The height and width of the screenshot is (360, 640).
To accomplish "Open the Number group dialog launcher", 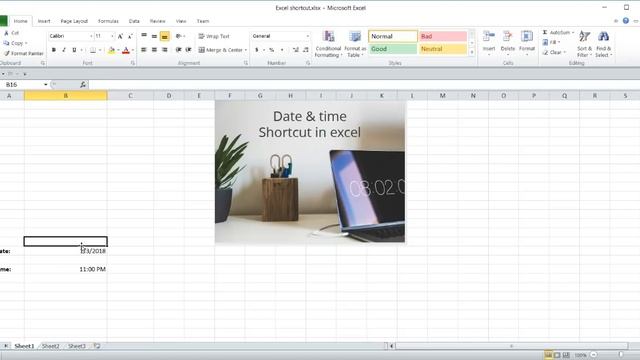I will [308, 63].
